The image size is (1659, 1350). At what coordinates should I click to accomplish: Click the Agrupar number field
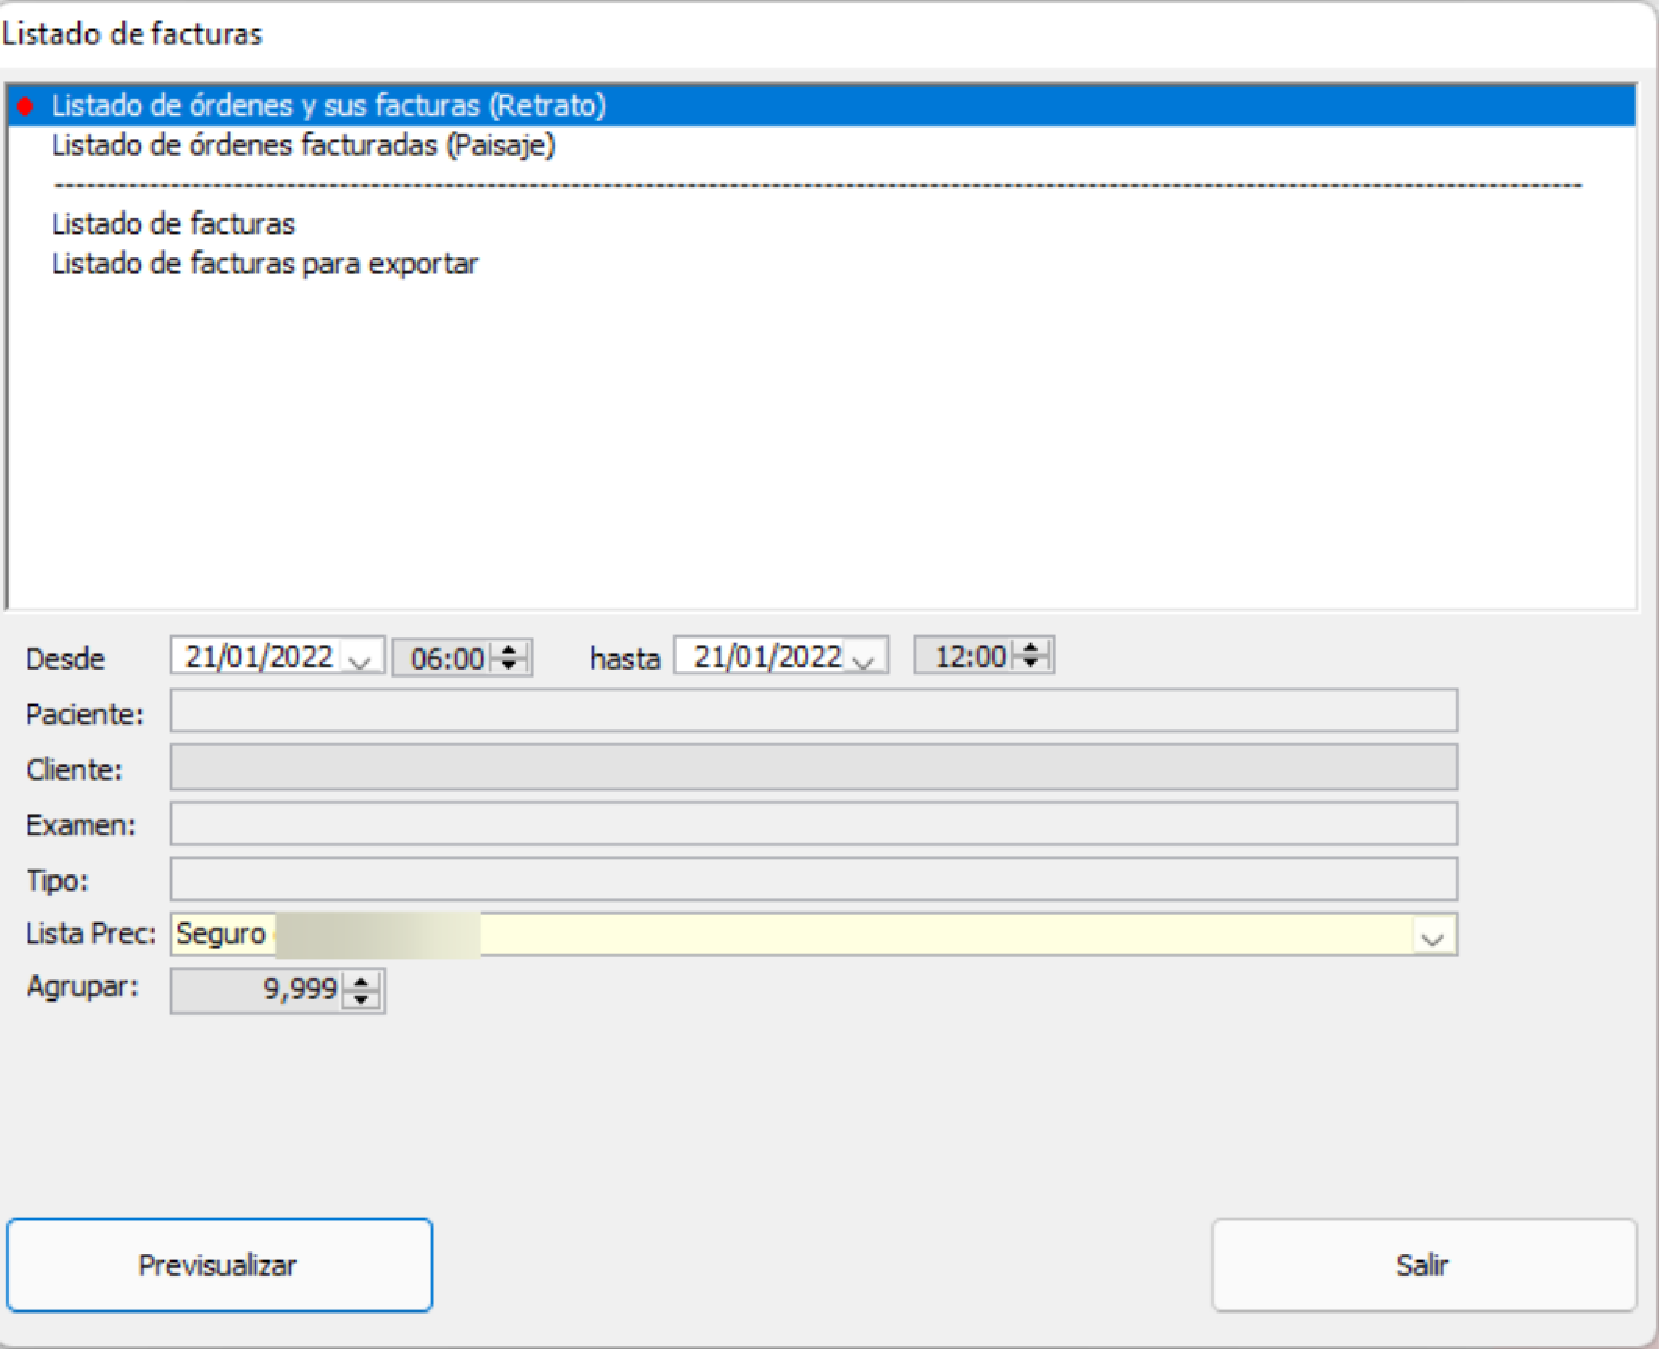(257, 990)
